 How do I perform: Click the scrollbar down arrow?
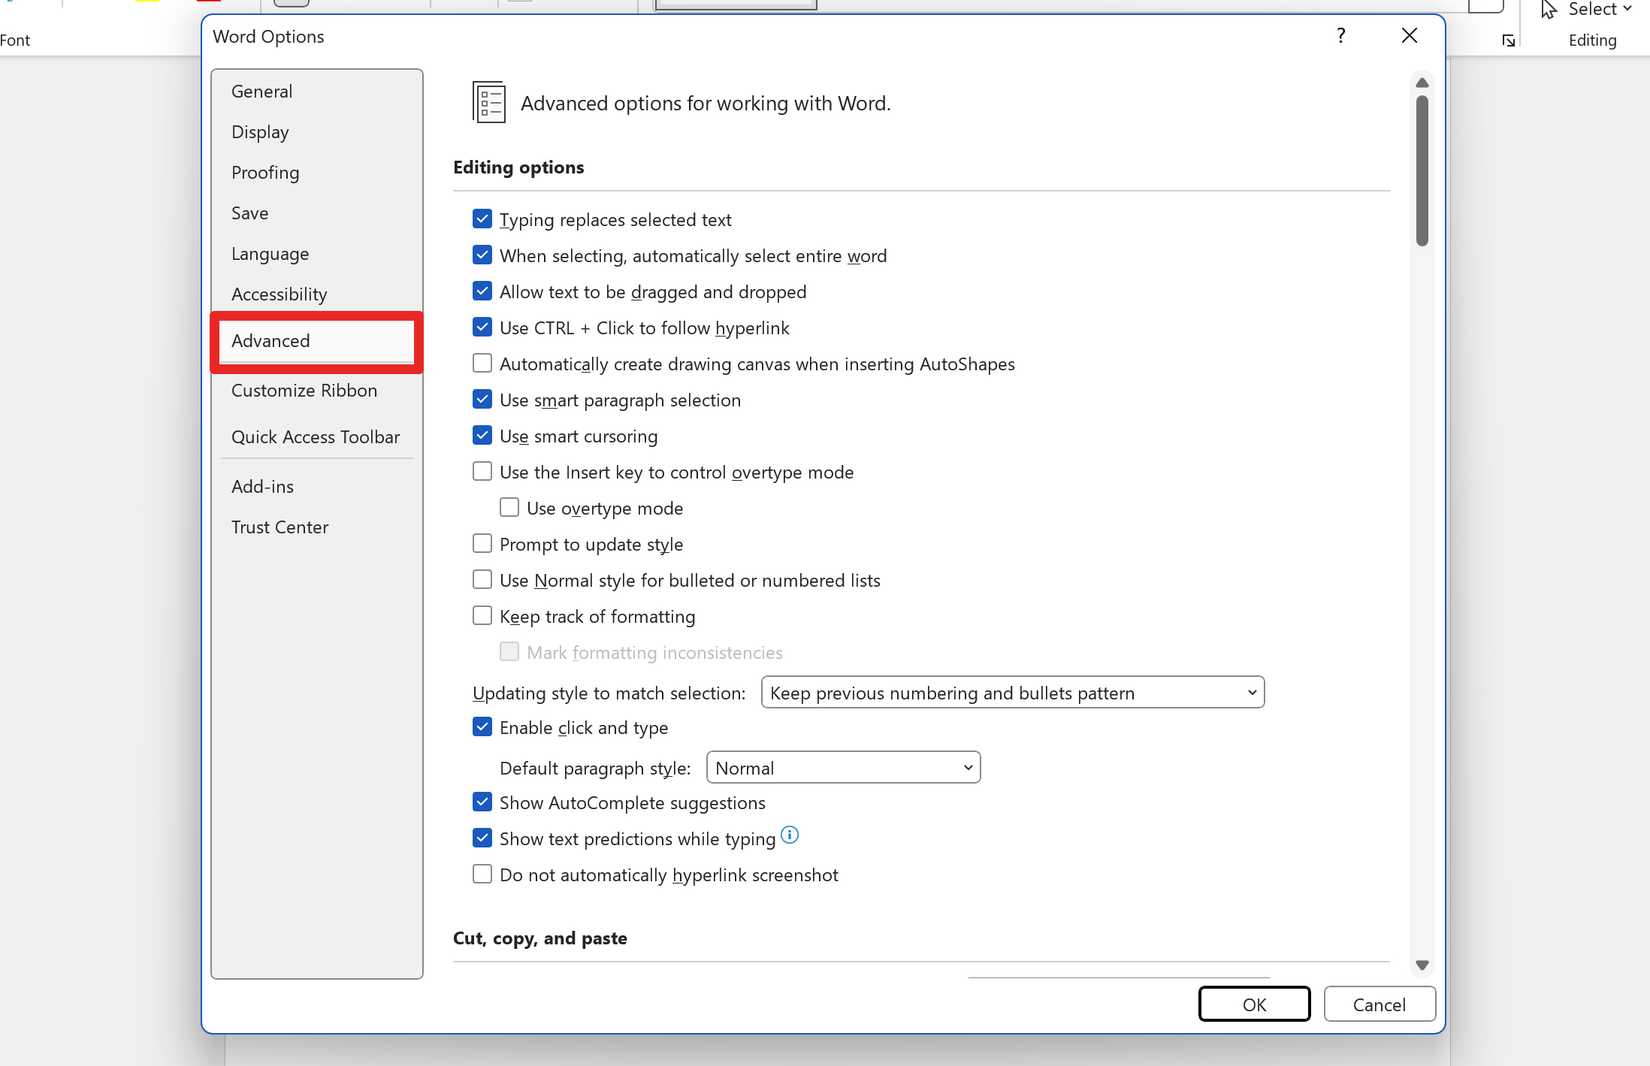click(1422, 964)
